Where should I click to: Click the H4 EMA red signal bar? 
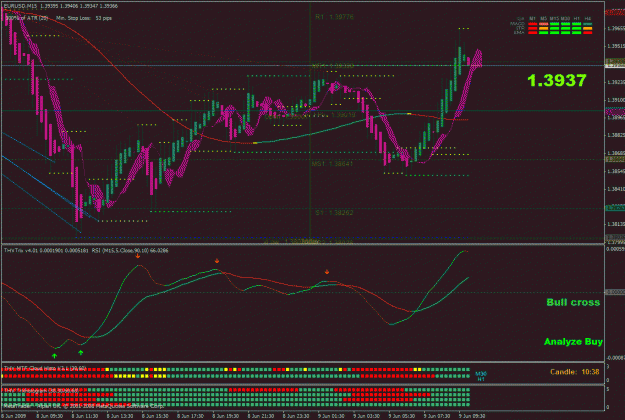tap(588, 33)
